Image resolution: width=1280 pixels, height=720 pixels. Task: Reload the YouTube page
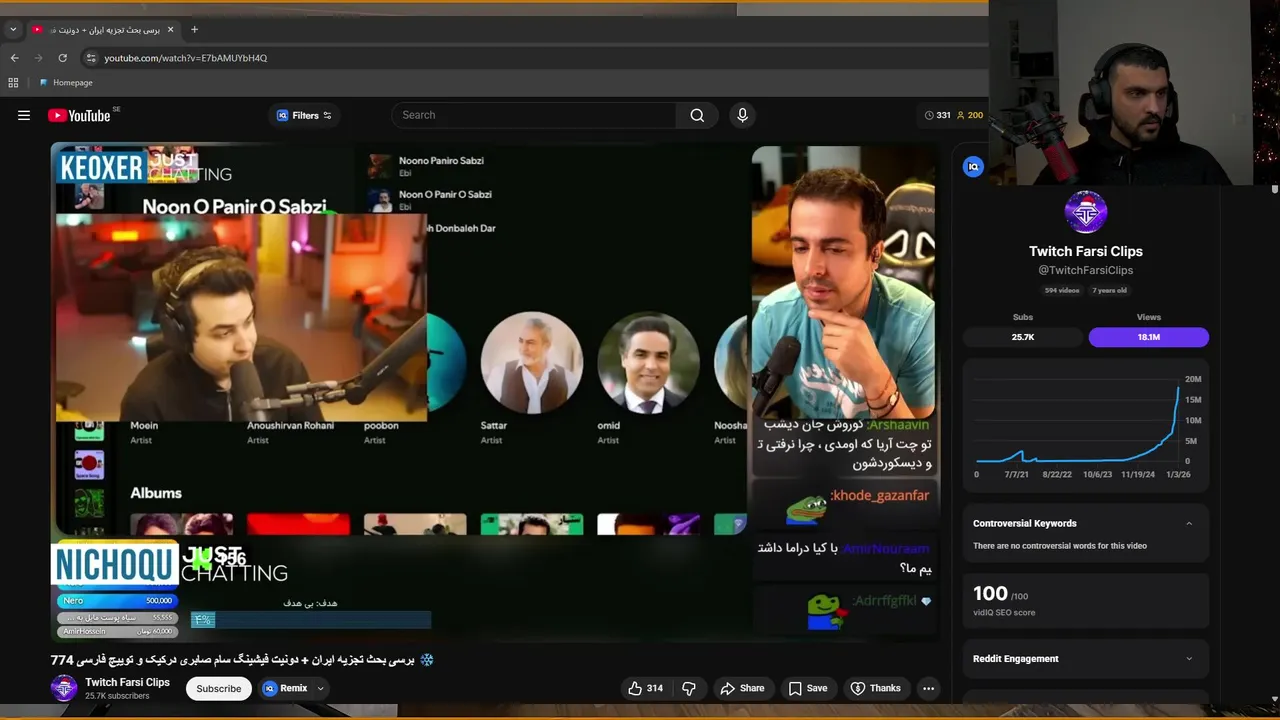[62, 58]
